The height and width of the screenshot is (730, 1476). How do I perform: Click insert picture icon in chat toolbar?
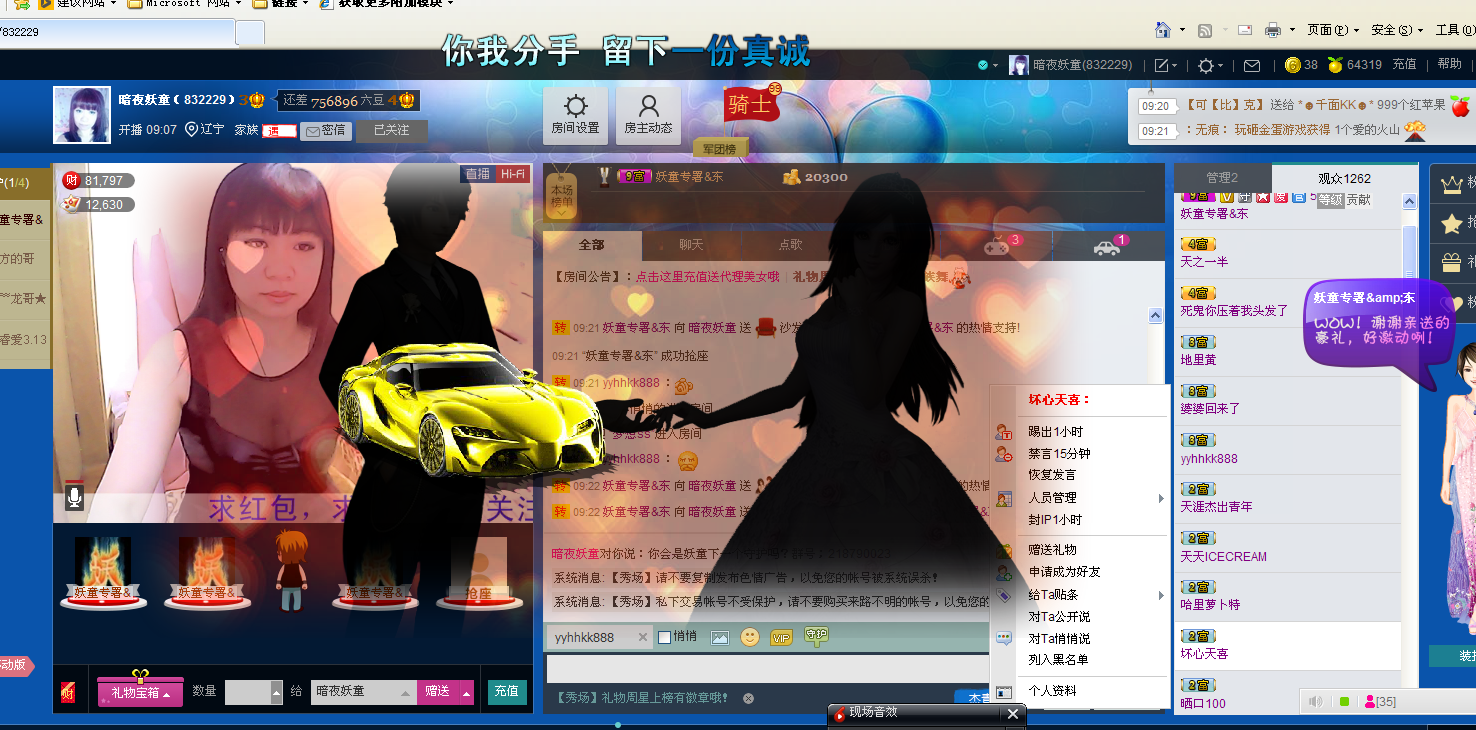[719, 637]
